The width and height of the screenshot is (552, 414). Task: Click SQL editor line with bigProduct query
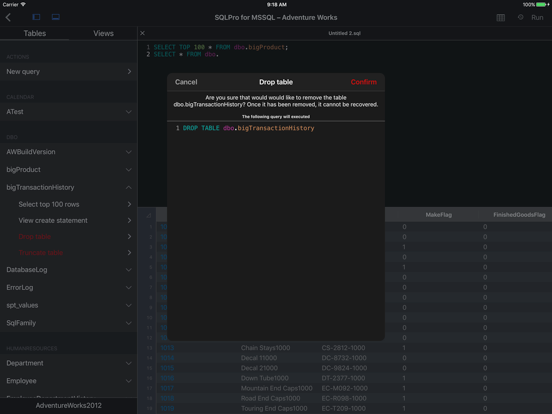[221, 47]
